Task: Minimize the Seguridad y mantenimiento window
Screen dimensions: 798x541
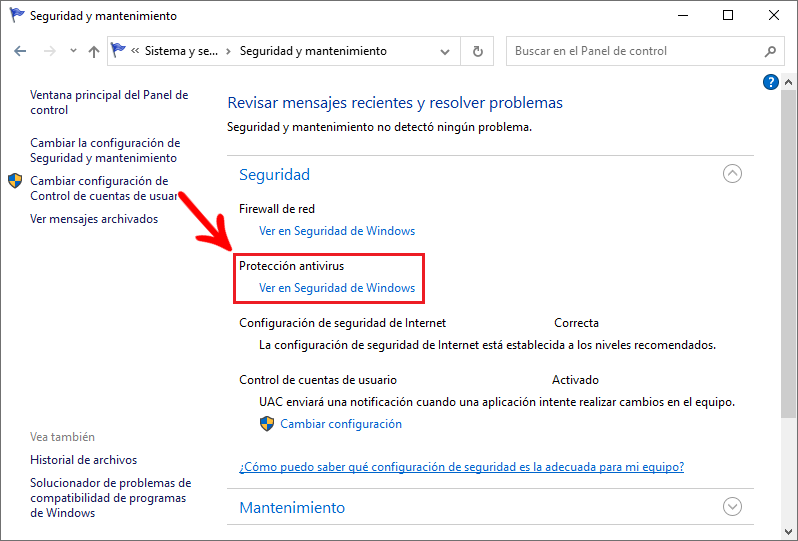Action: (x=682, y=15)
